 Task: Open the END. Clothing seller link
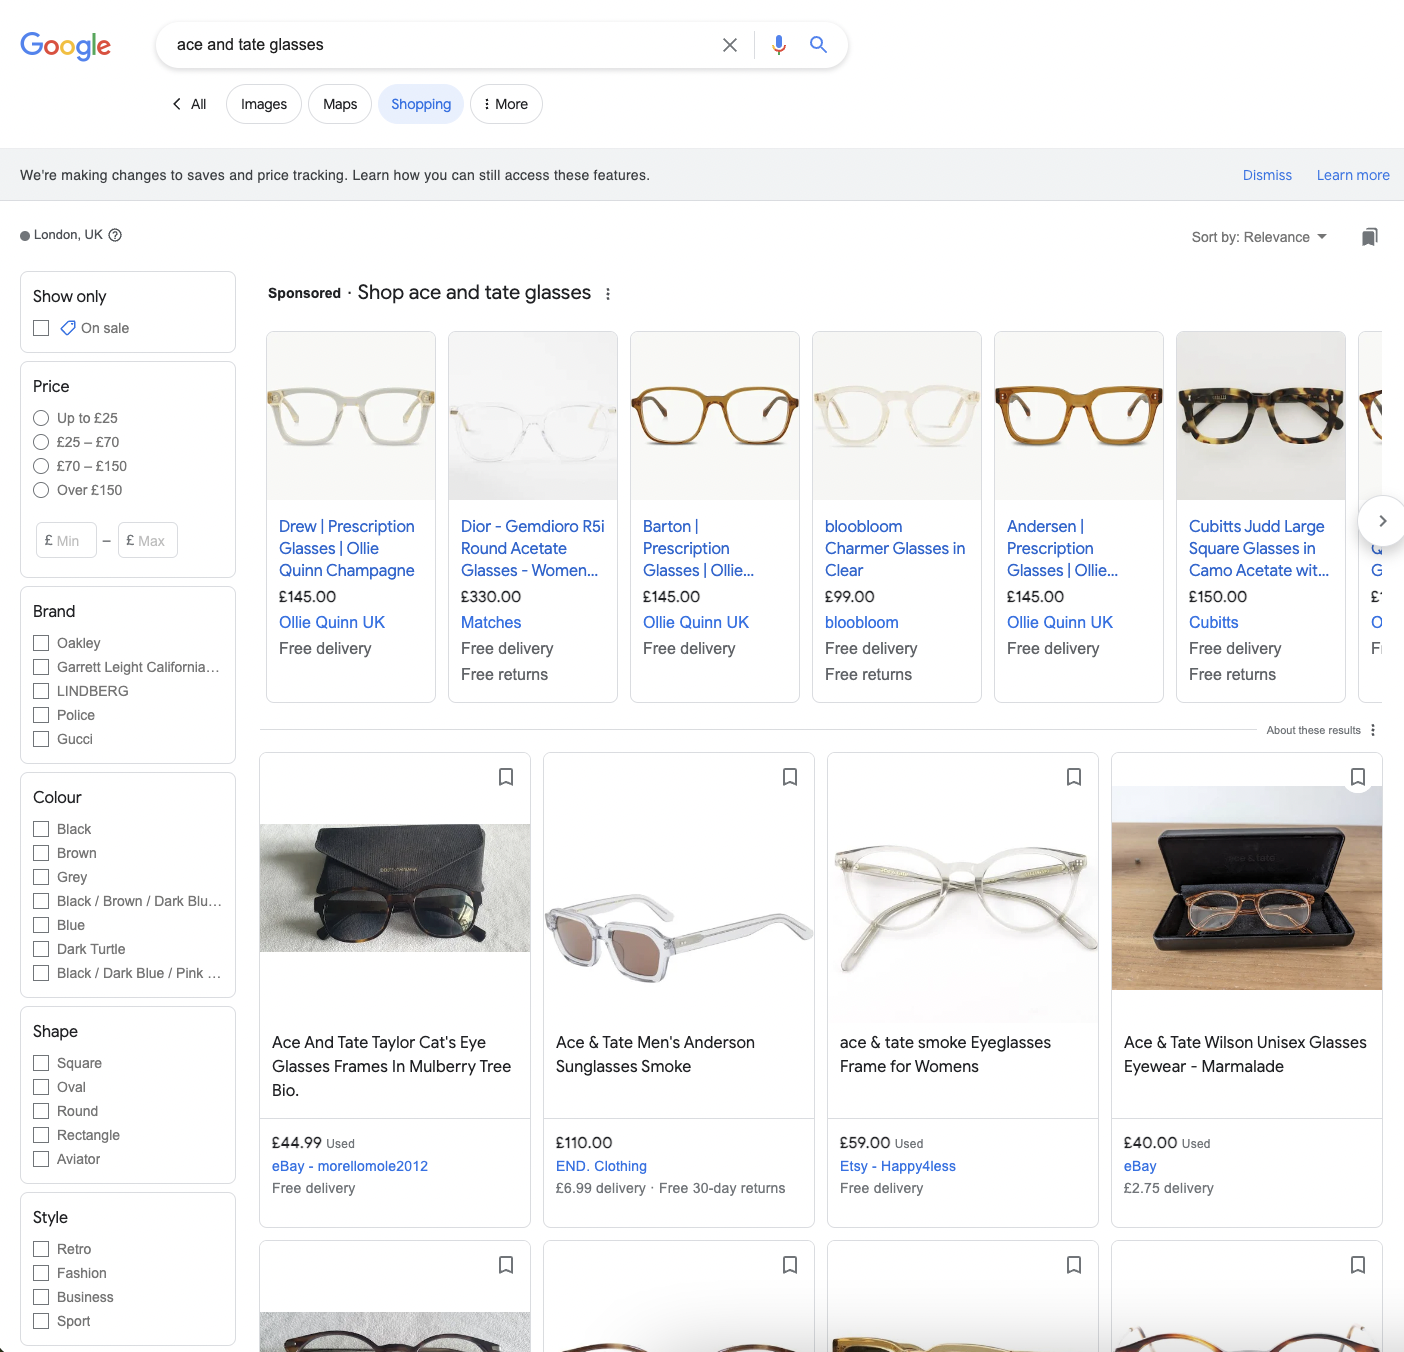(601, 1166)
